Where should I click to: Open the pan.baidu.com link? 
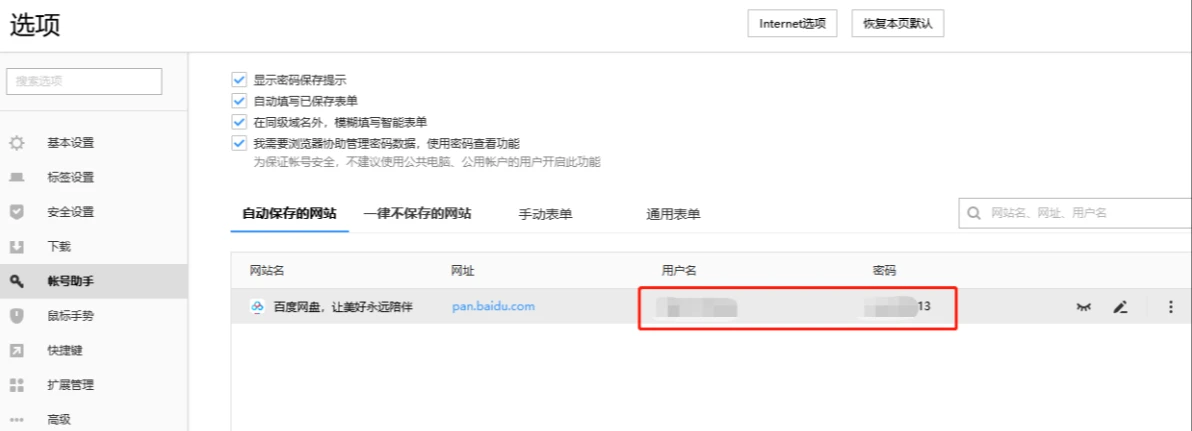(493, 306)
